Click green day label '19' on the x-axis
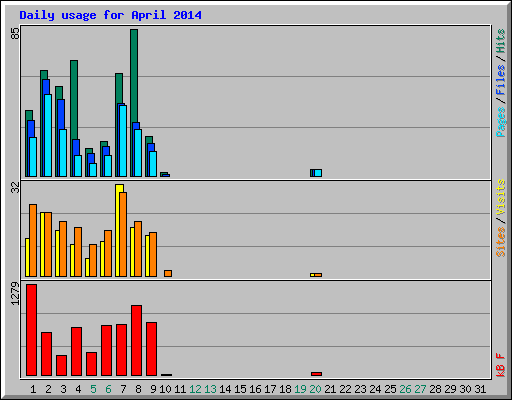Image resolution: width=512 pixels, height=400 pixels. (x=300, y=389)
